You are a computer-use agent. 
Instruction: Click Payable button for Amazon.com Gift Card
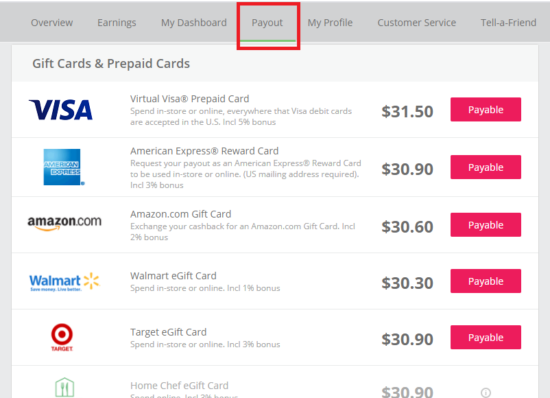(x=486, y=225)
